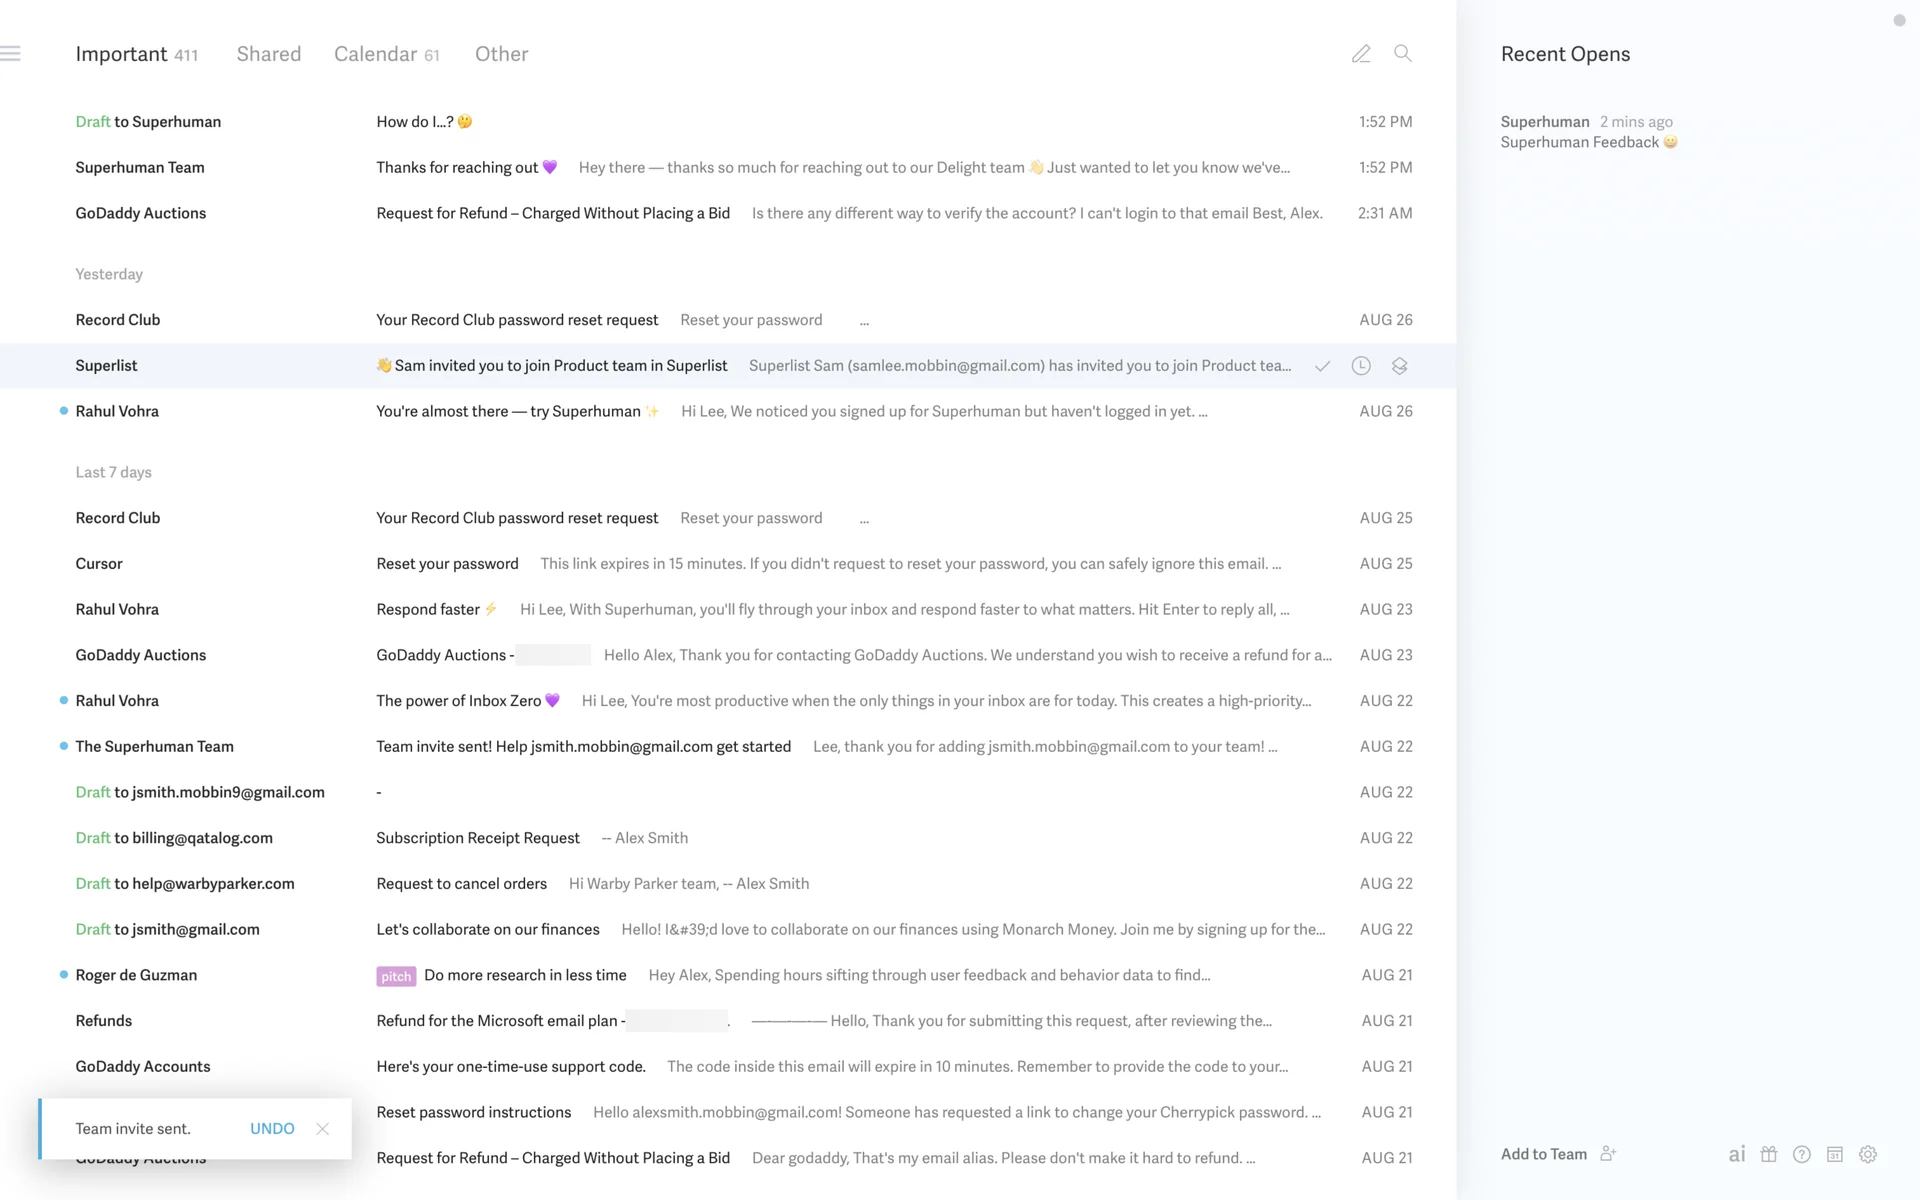Open the hamburger menu
Screen dimensions: 1920x1200
pyautogui.click(x=11, y=54)
